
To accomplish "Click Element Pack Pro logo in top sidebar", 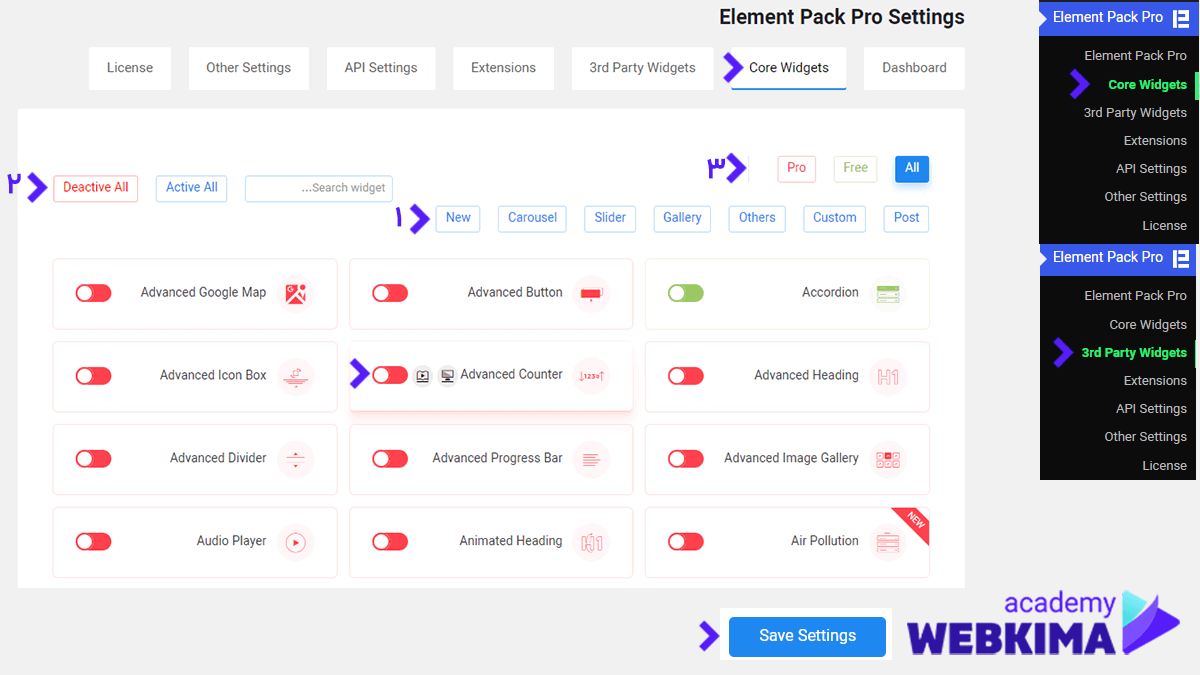I will [x=1181, y=17].
